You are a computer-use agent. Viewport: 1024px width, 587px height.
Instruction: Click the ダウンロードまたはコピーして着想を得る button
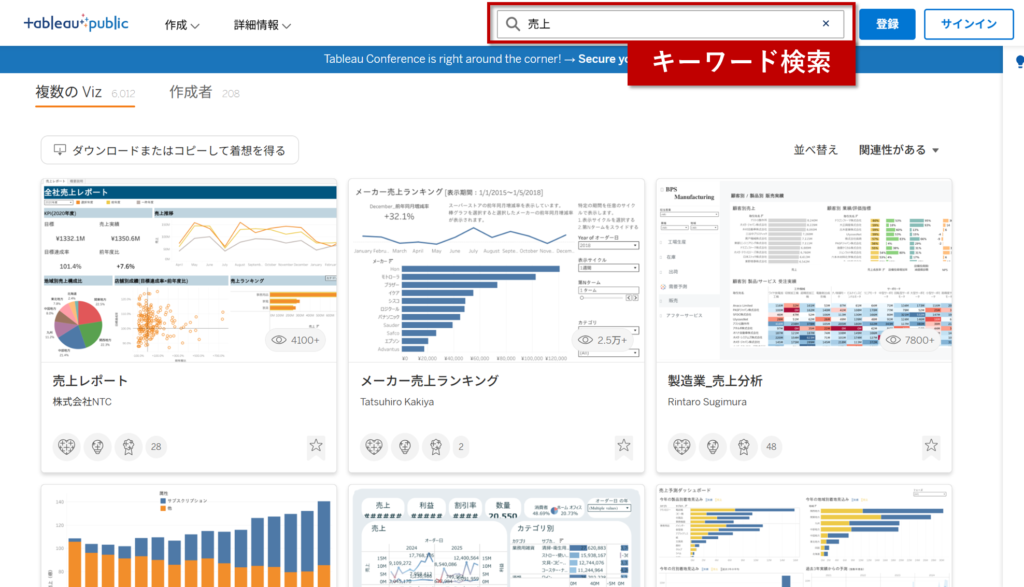(x=170, y=150)
